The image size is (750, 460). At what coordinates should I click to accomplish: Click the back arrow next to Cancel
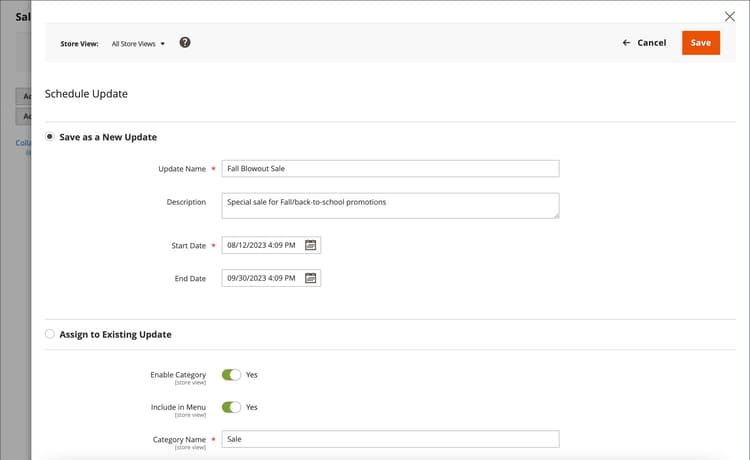626,43
